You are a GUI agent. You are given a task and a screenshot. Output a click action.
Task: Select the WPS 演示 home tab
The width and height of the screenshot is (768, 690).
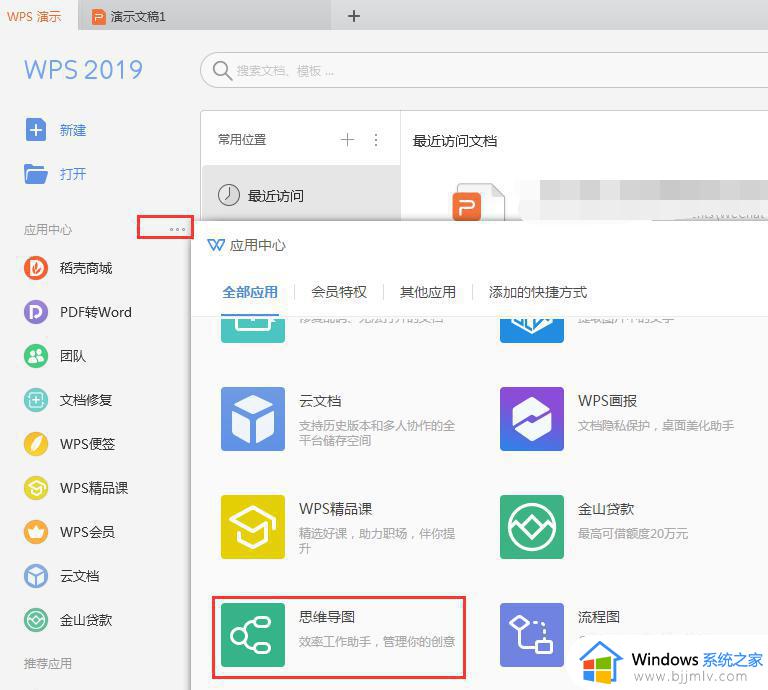pos(34,16)
